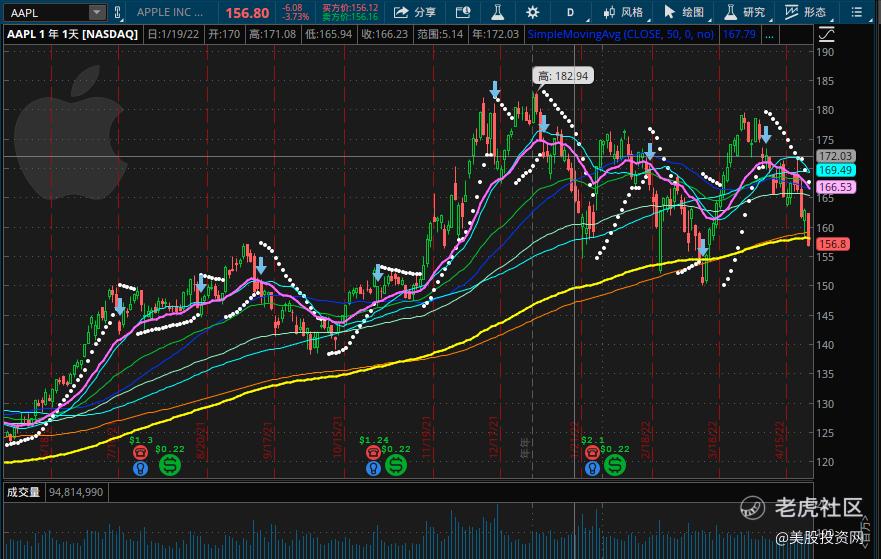Click the pink 166.53 price axis bubble

pyautogui.click(x=835, y=187)
